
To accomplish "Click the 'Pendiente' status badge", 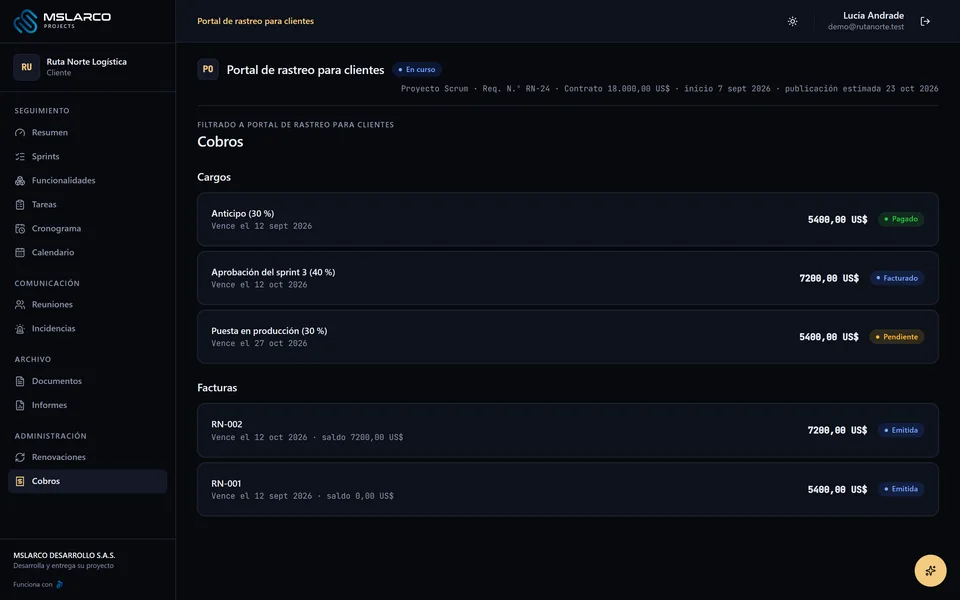I will (x=897, y=337).
